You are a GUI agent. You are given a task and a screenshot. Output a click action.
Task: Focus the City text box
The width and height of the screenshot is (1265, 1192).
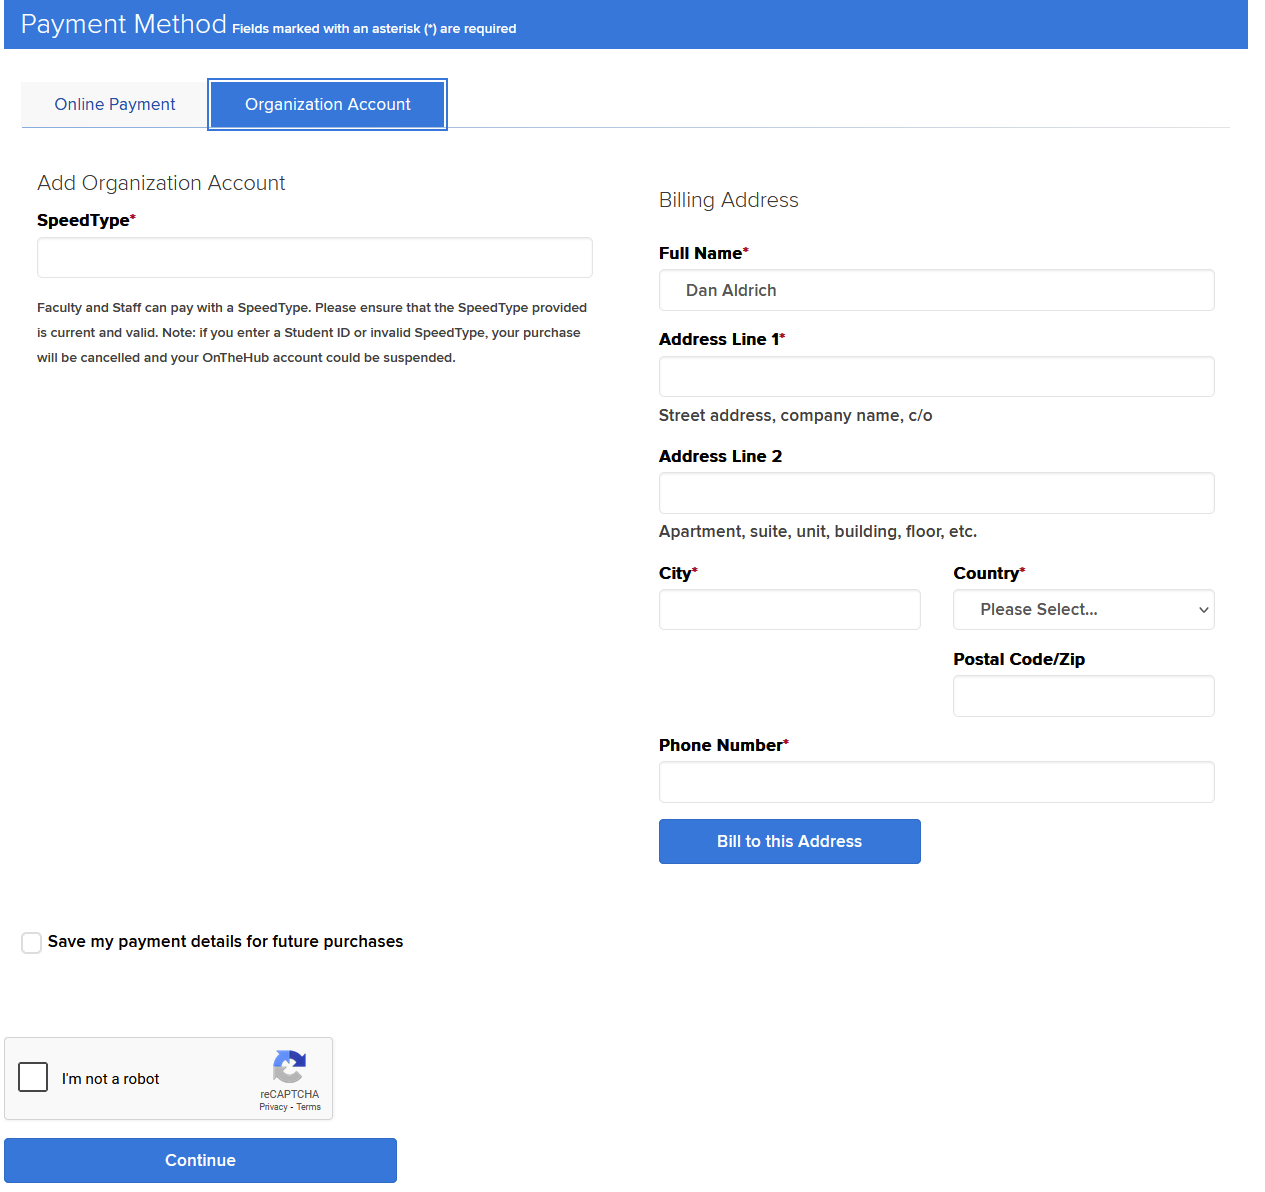pyautogui.click(x=789, y=610)
